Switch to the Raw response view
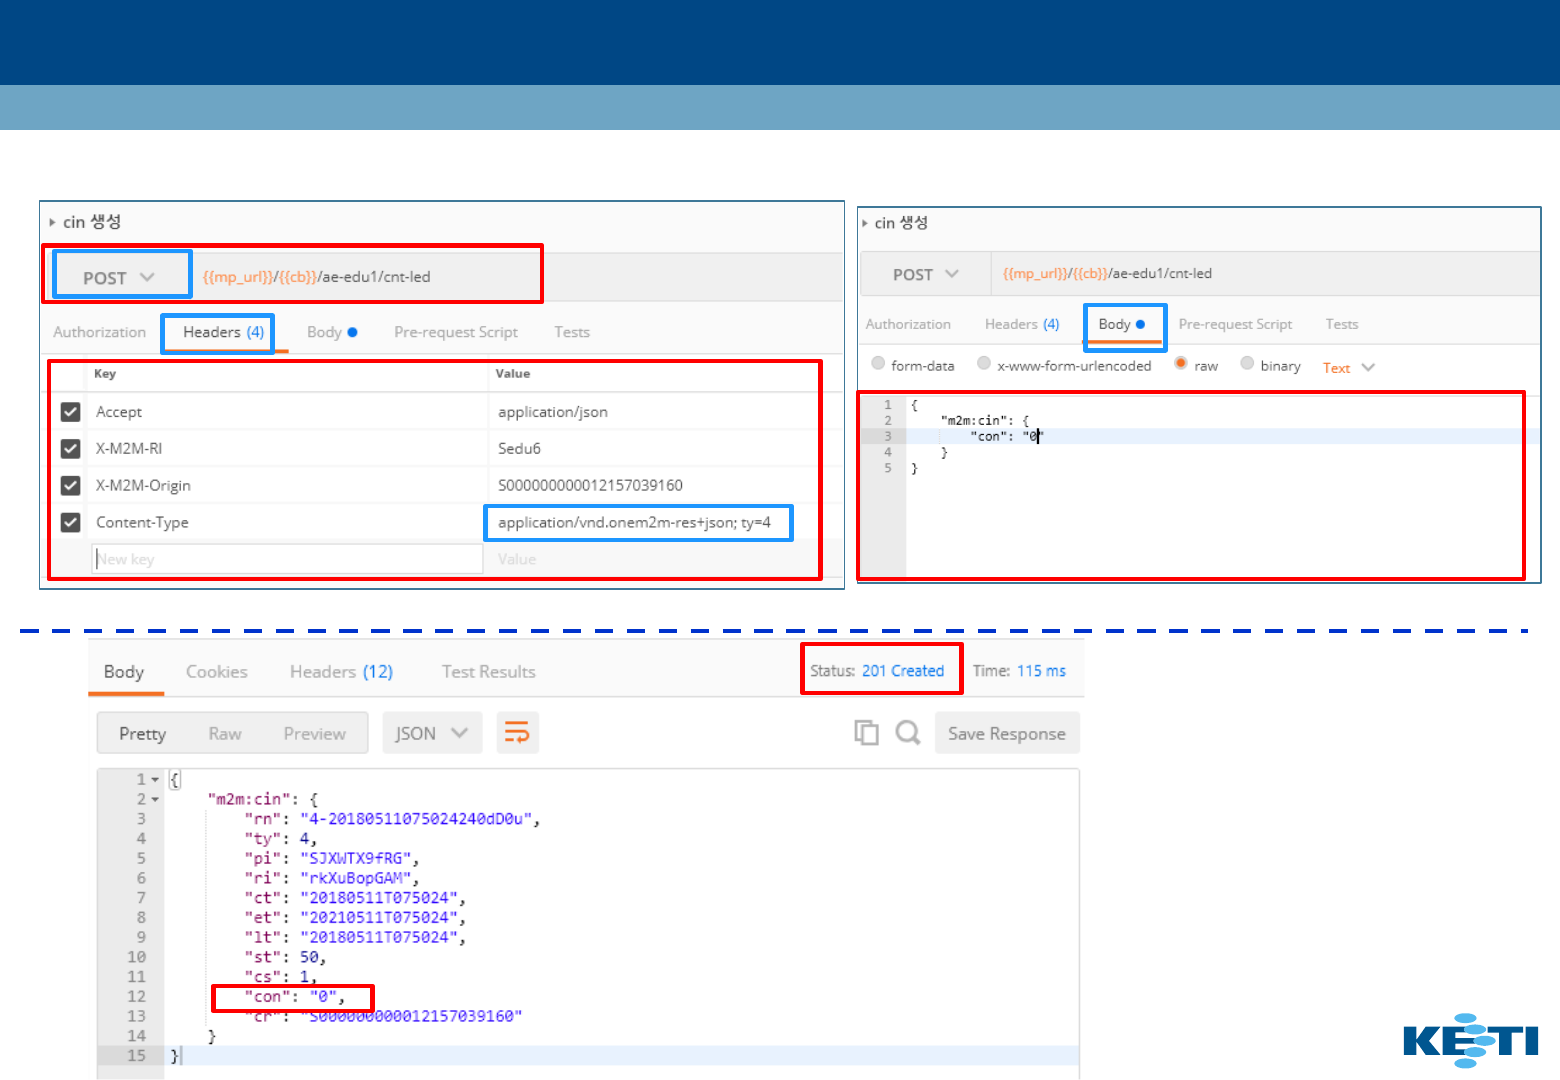The image size is (1560, 1080). [x=225, y=734]
